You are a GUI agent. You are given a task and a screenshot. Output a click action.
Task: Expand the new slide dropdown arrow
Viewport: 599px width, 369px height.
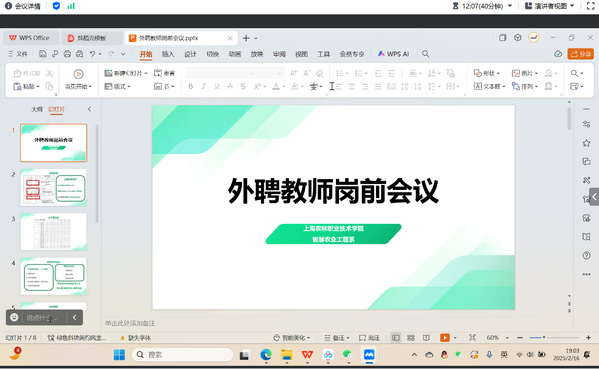pyautogui.click(x=146, y=73)
